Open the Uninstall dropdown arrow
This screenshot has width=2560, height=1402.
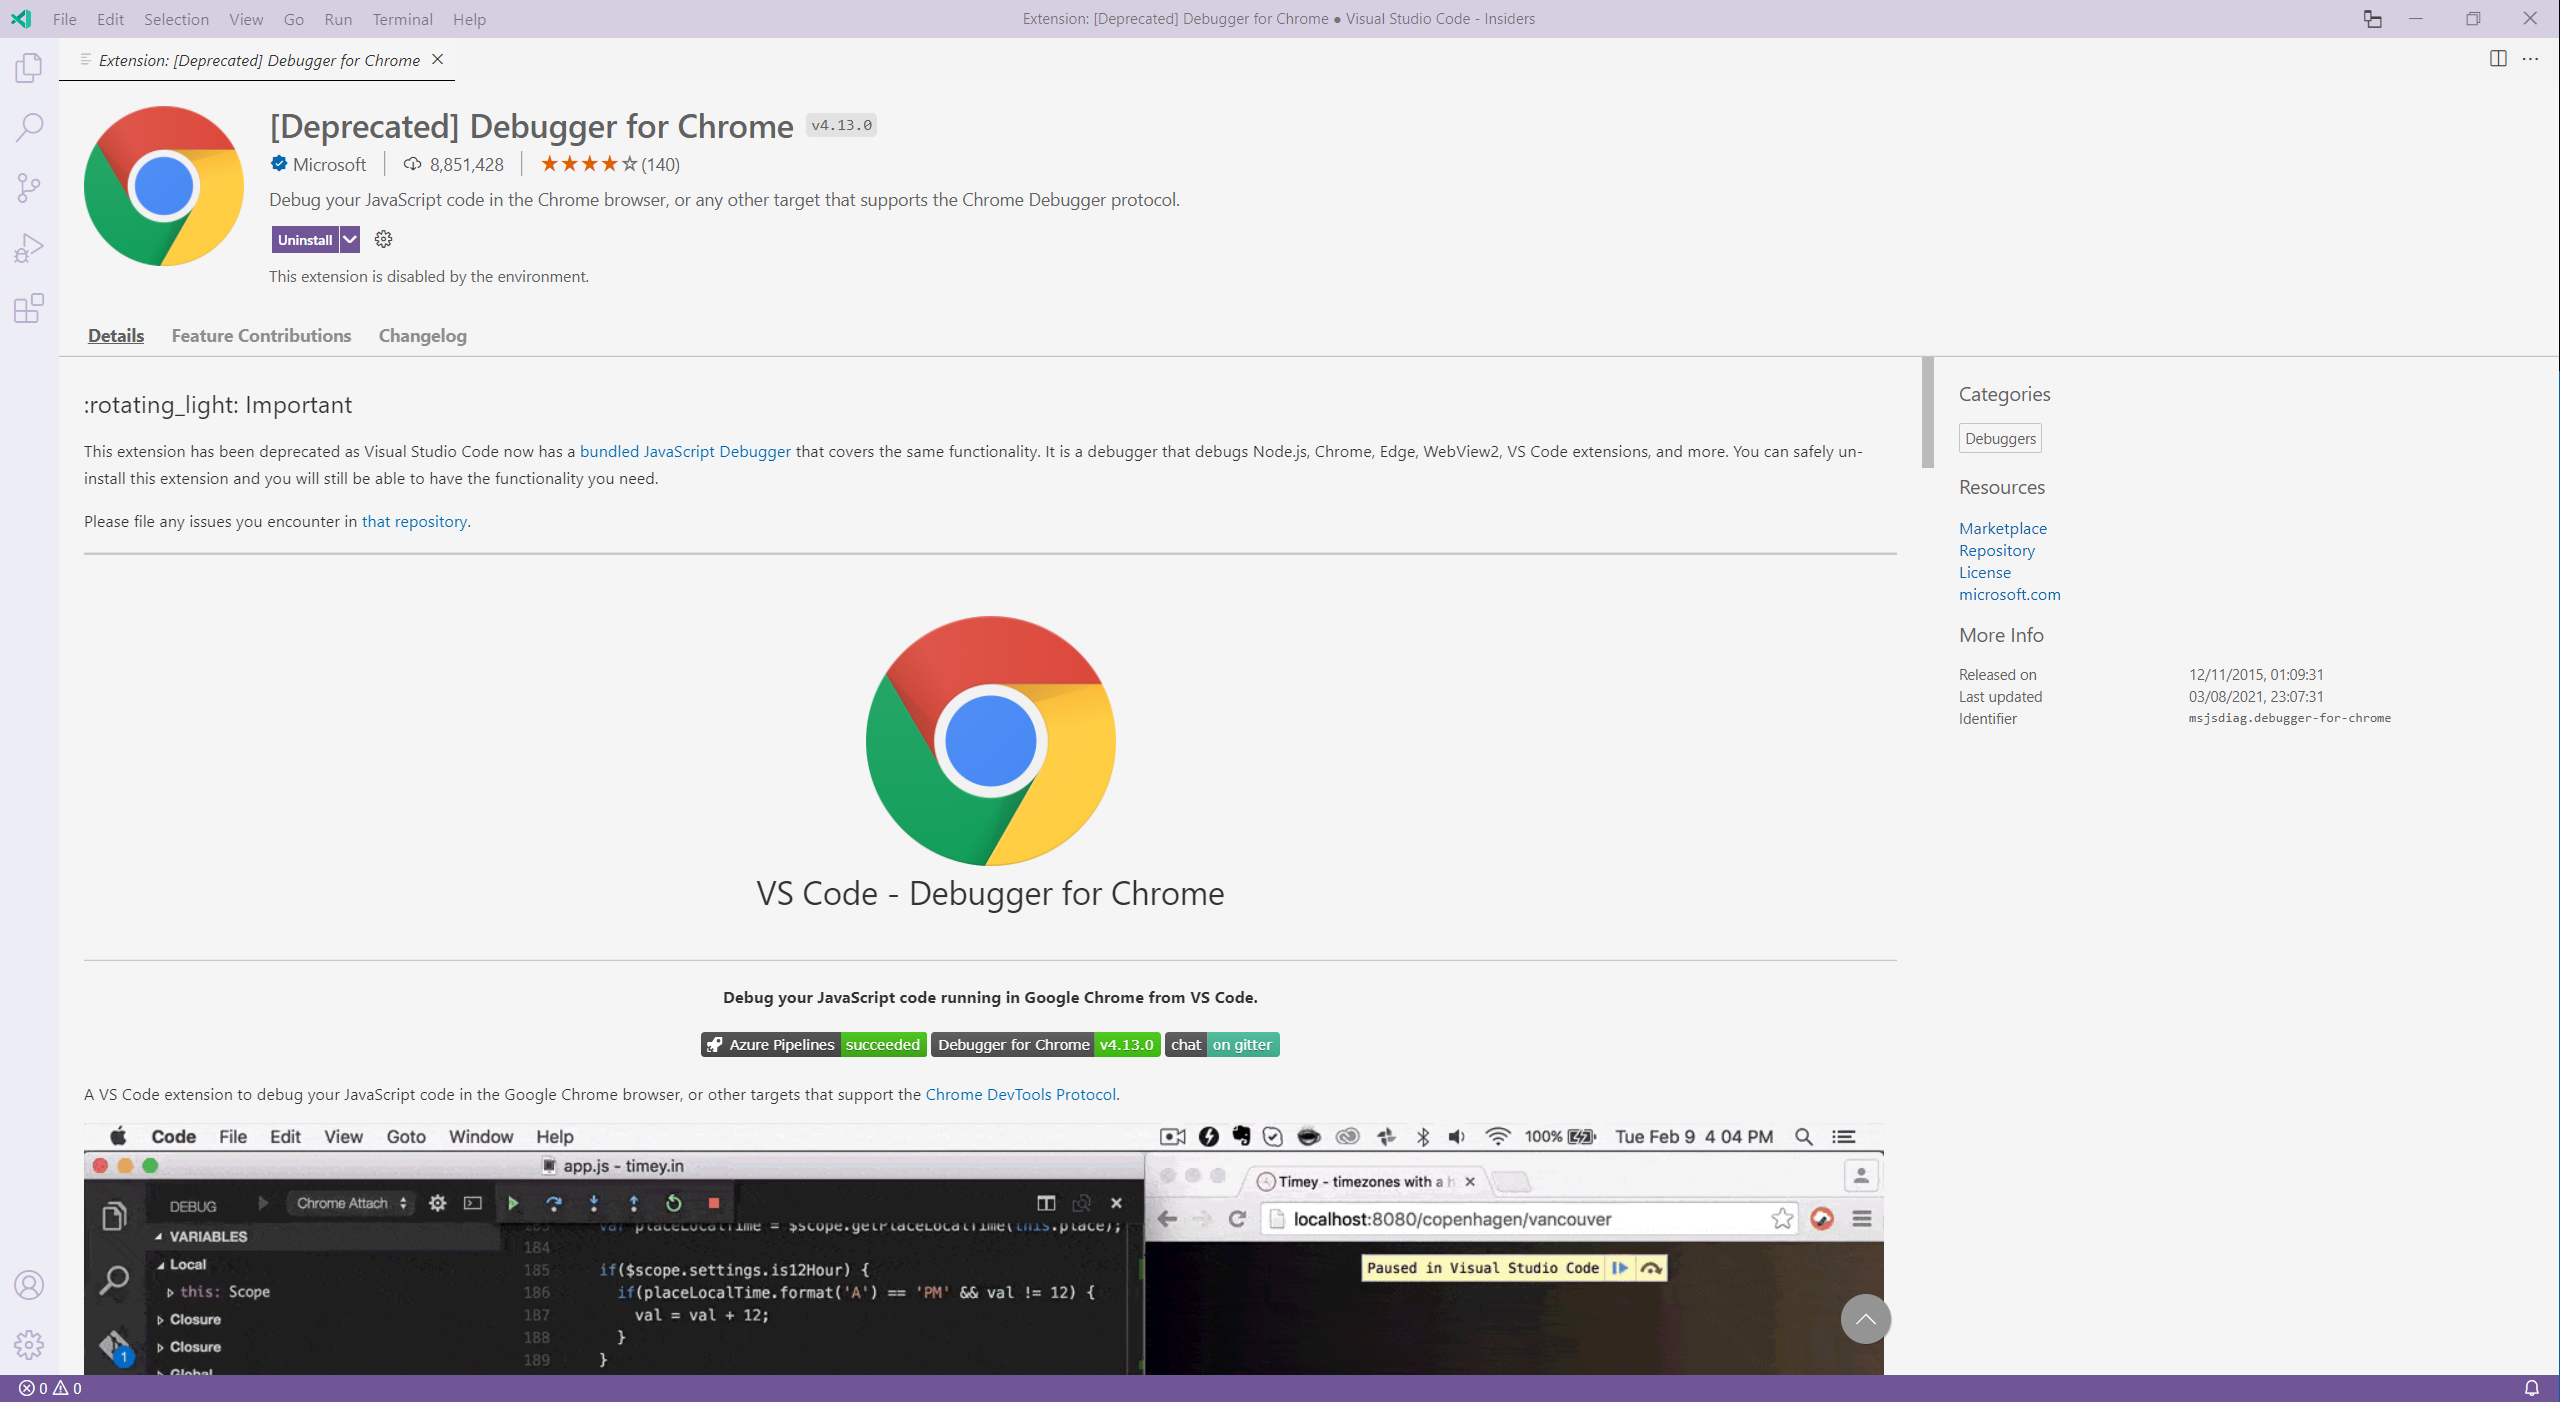point(349,239)
